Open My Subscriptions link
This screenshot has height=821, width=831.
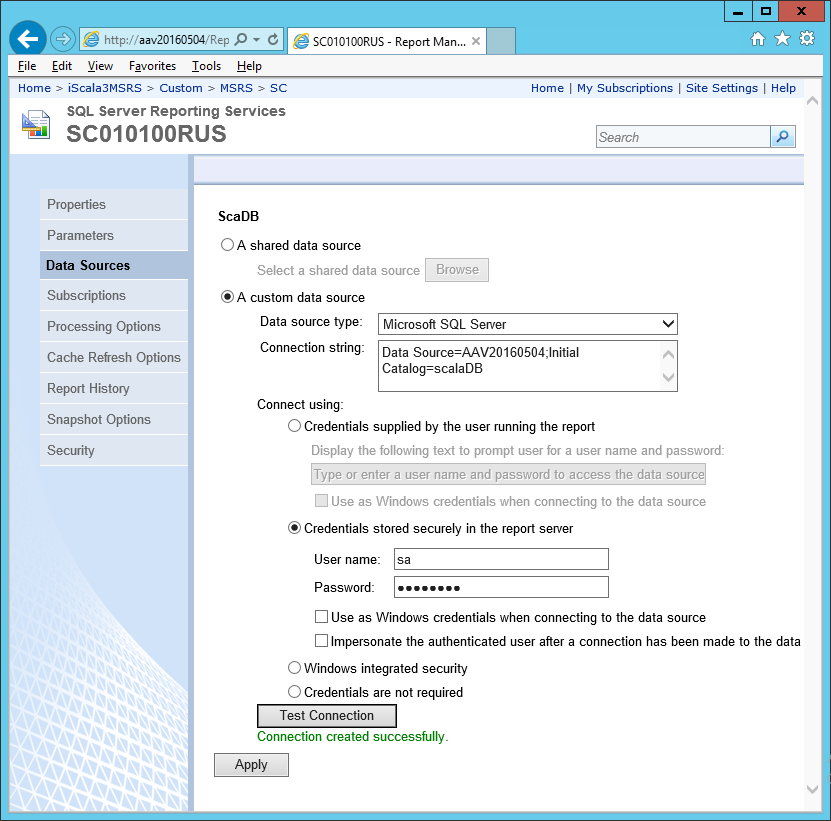tap(625, 88)
